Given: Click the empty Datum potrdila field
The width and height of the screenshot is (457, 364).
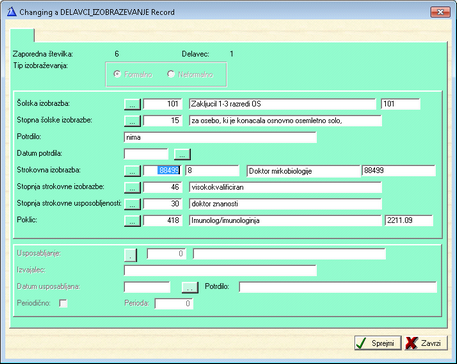Looking at the screenshot, I should click(x=146, y=154).
